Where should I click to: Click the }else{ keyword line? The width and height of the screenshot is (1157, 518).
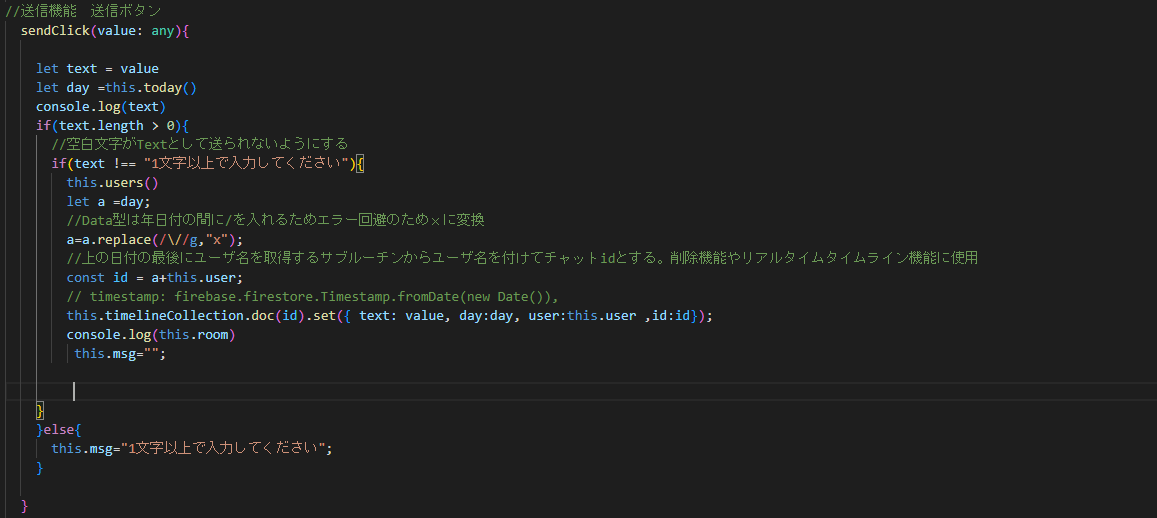59,429
